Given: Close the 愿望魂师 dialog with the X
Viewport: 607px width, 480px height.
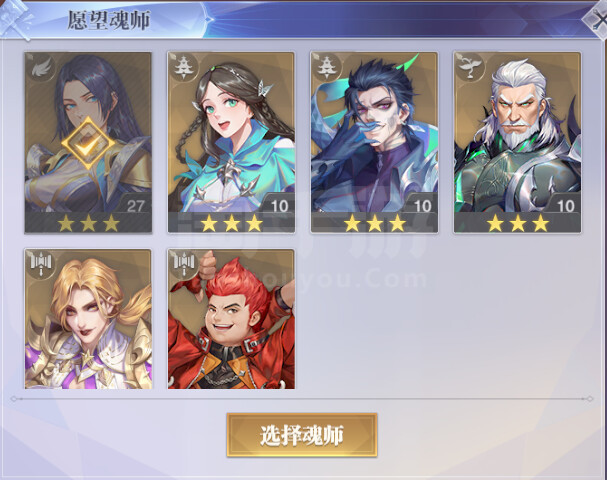Looking at the screenshot, I should coord(598,21).
